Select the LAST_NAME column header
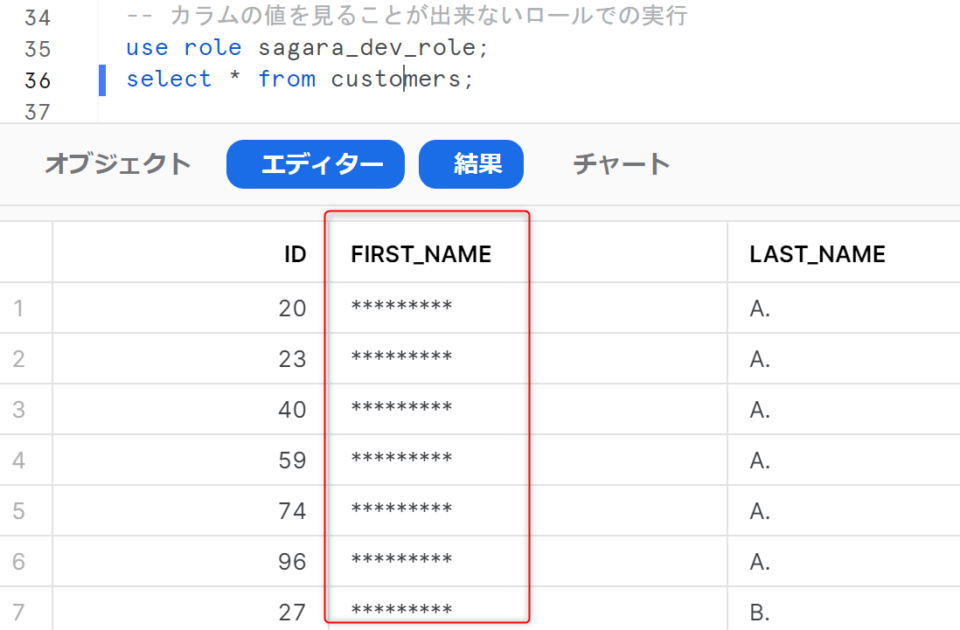This screenshot has width=960, height=630. pos(818,254)
